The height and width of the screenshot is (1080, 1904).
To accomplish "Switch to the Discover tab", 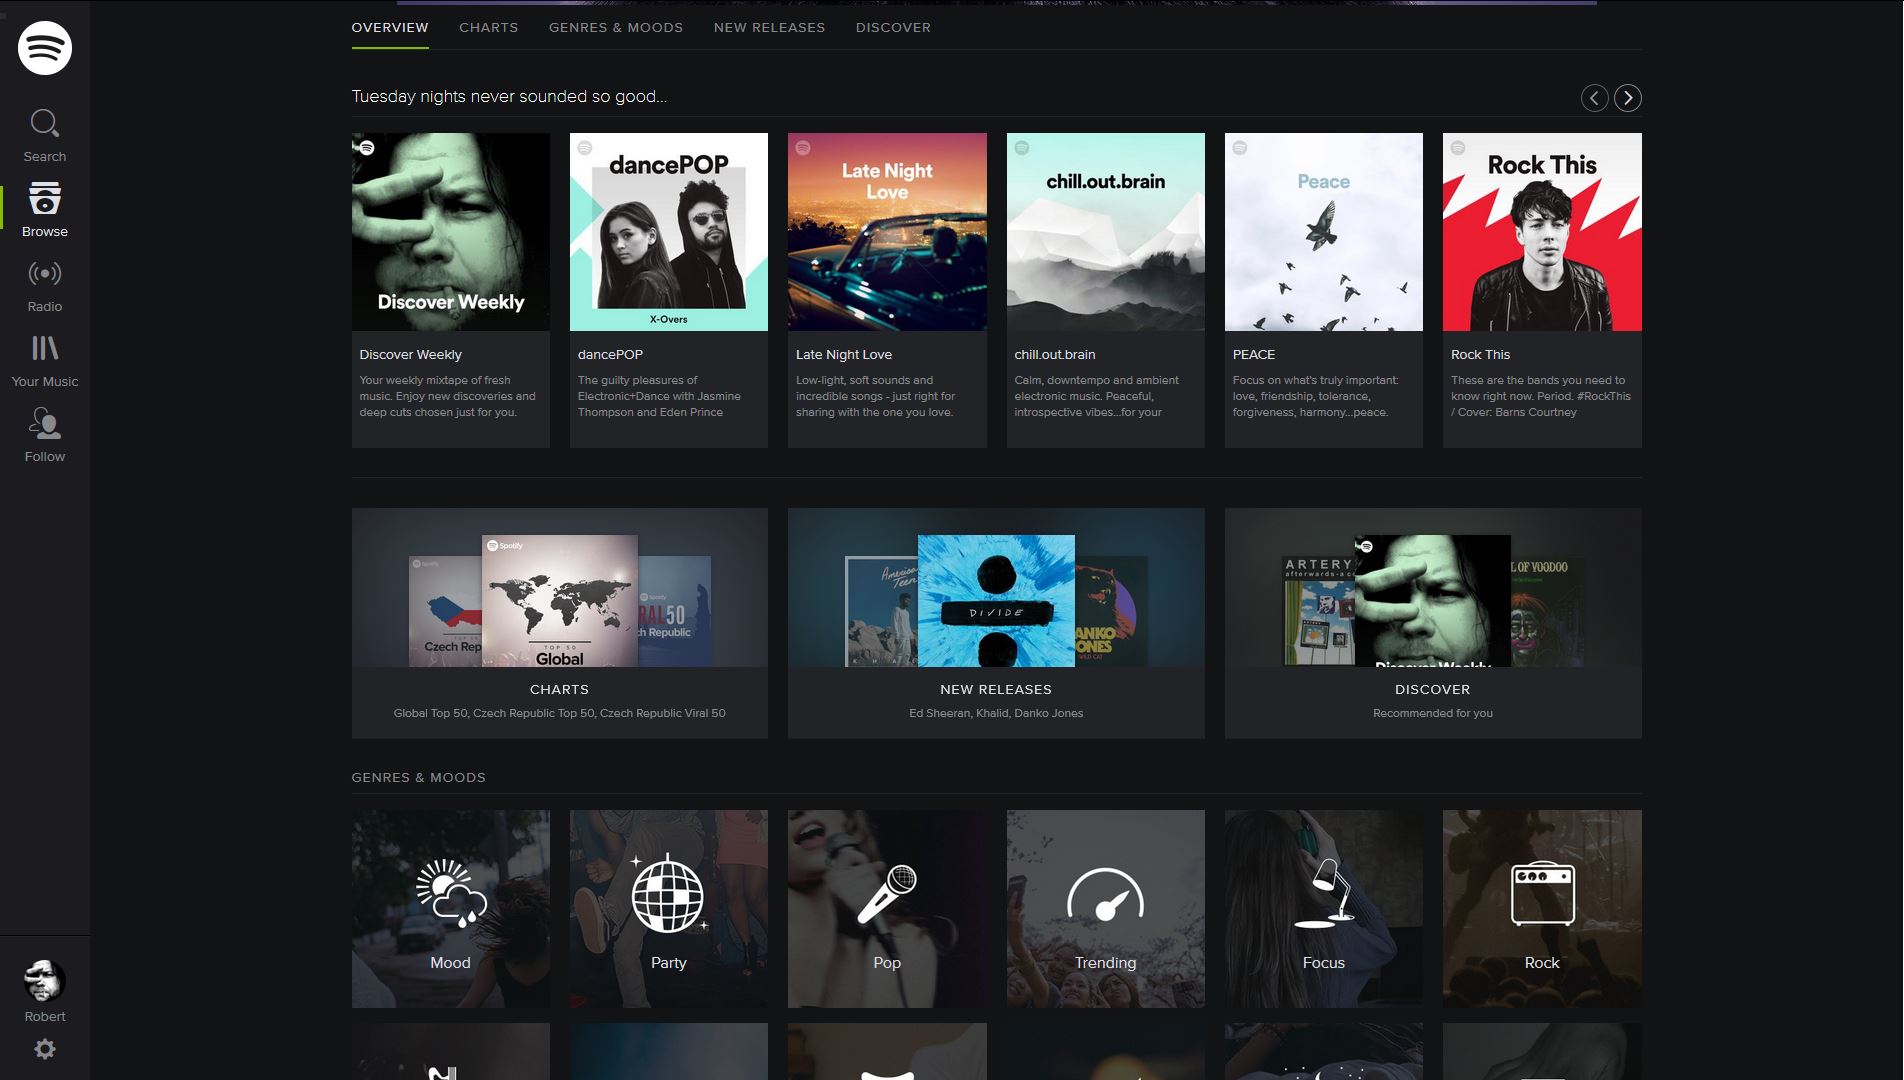I will click(x=893, y=27).
